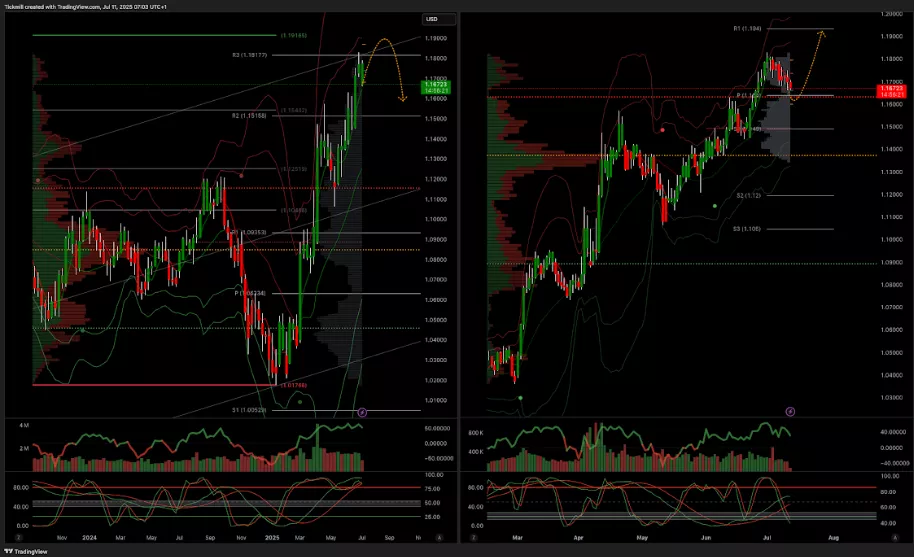Click the Aug label on right time axis
This screenshot has width=914, height=557.
(x=832, y=538)
